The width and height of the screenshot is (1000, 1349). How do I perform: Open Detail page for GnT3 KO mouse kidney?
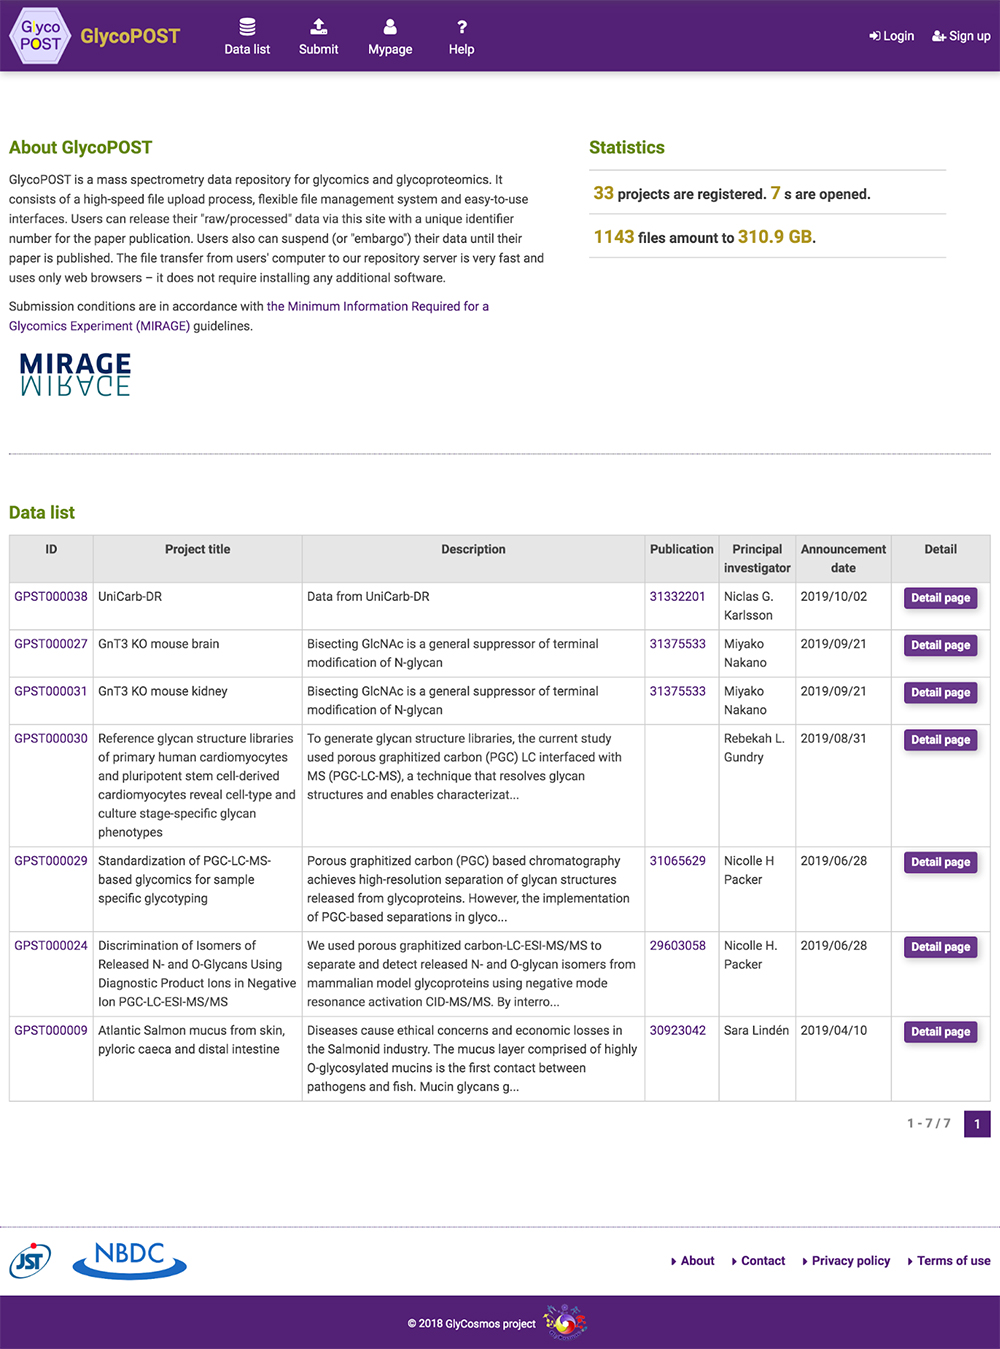[940, 692]
